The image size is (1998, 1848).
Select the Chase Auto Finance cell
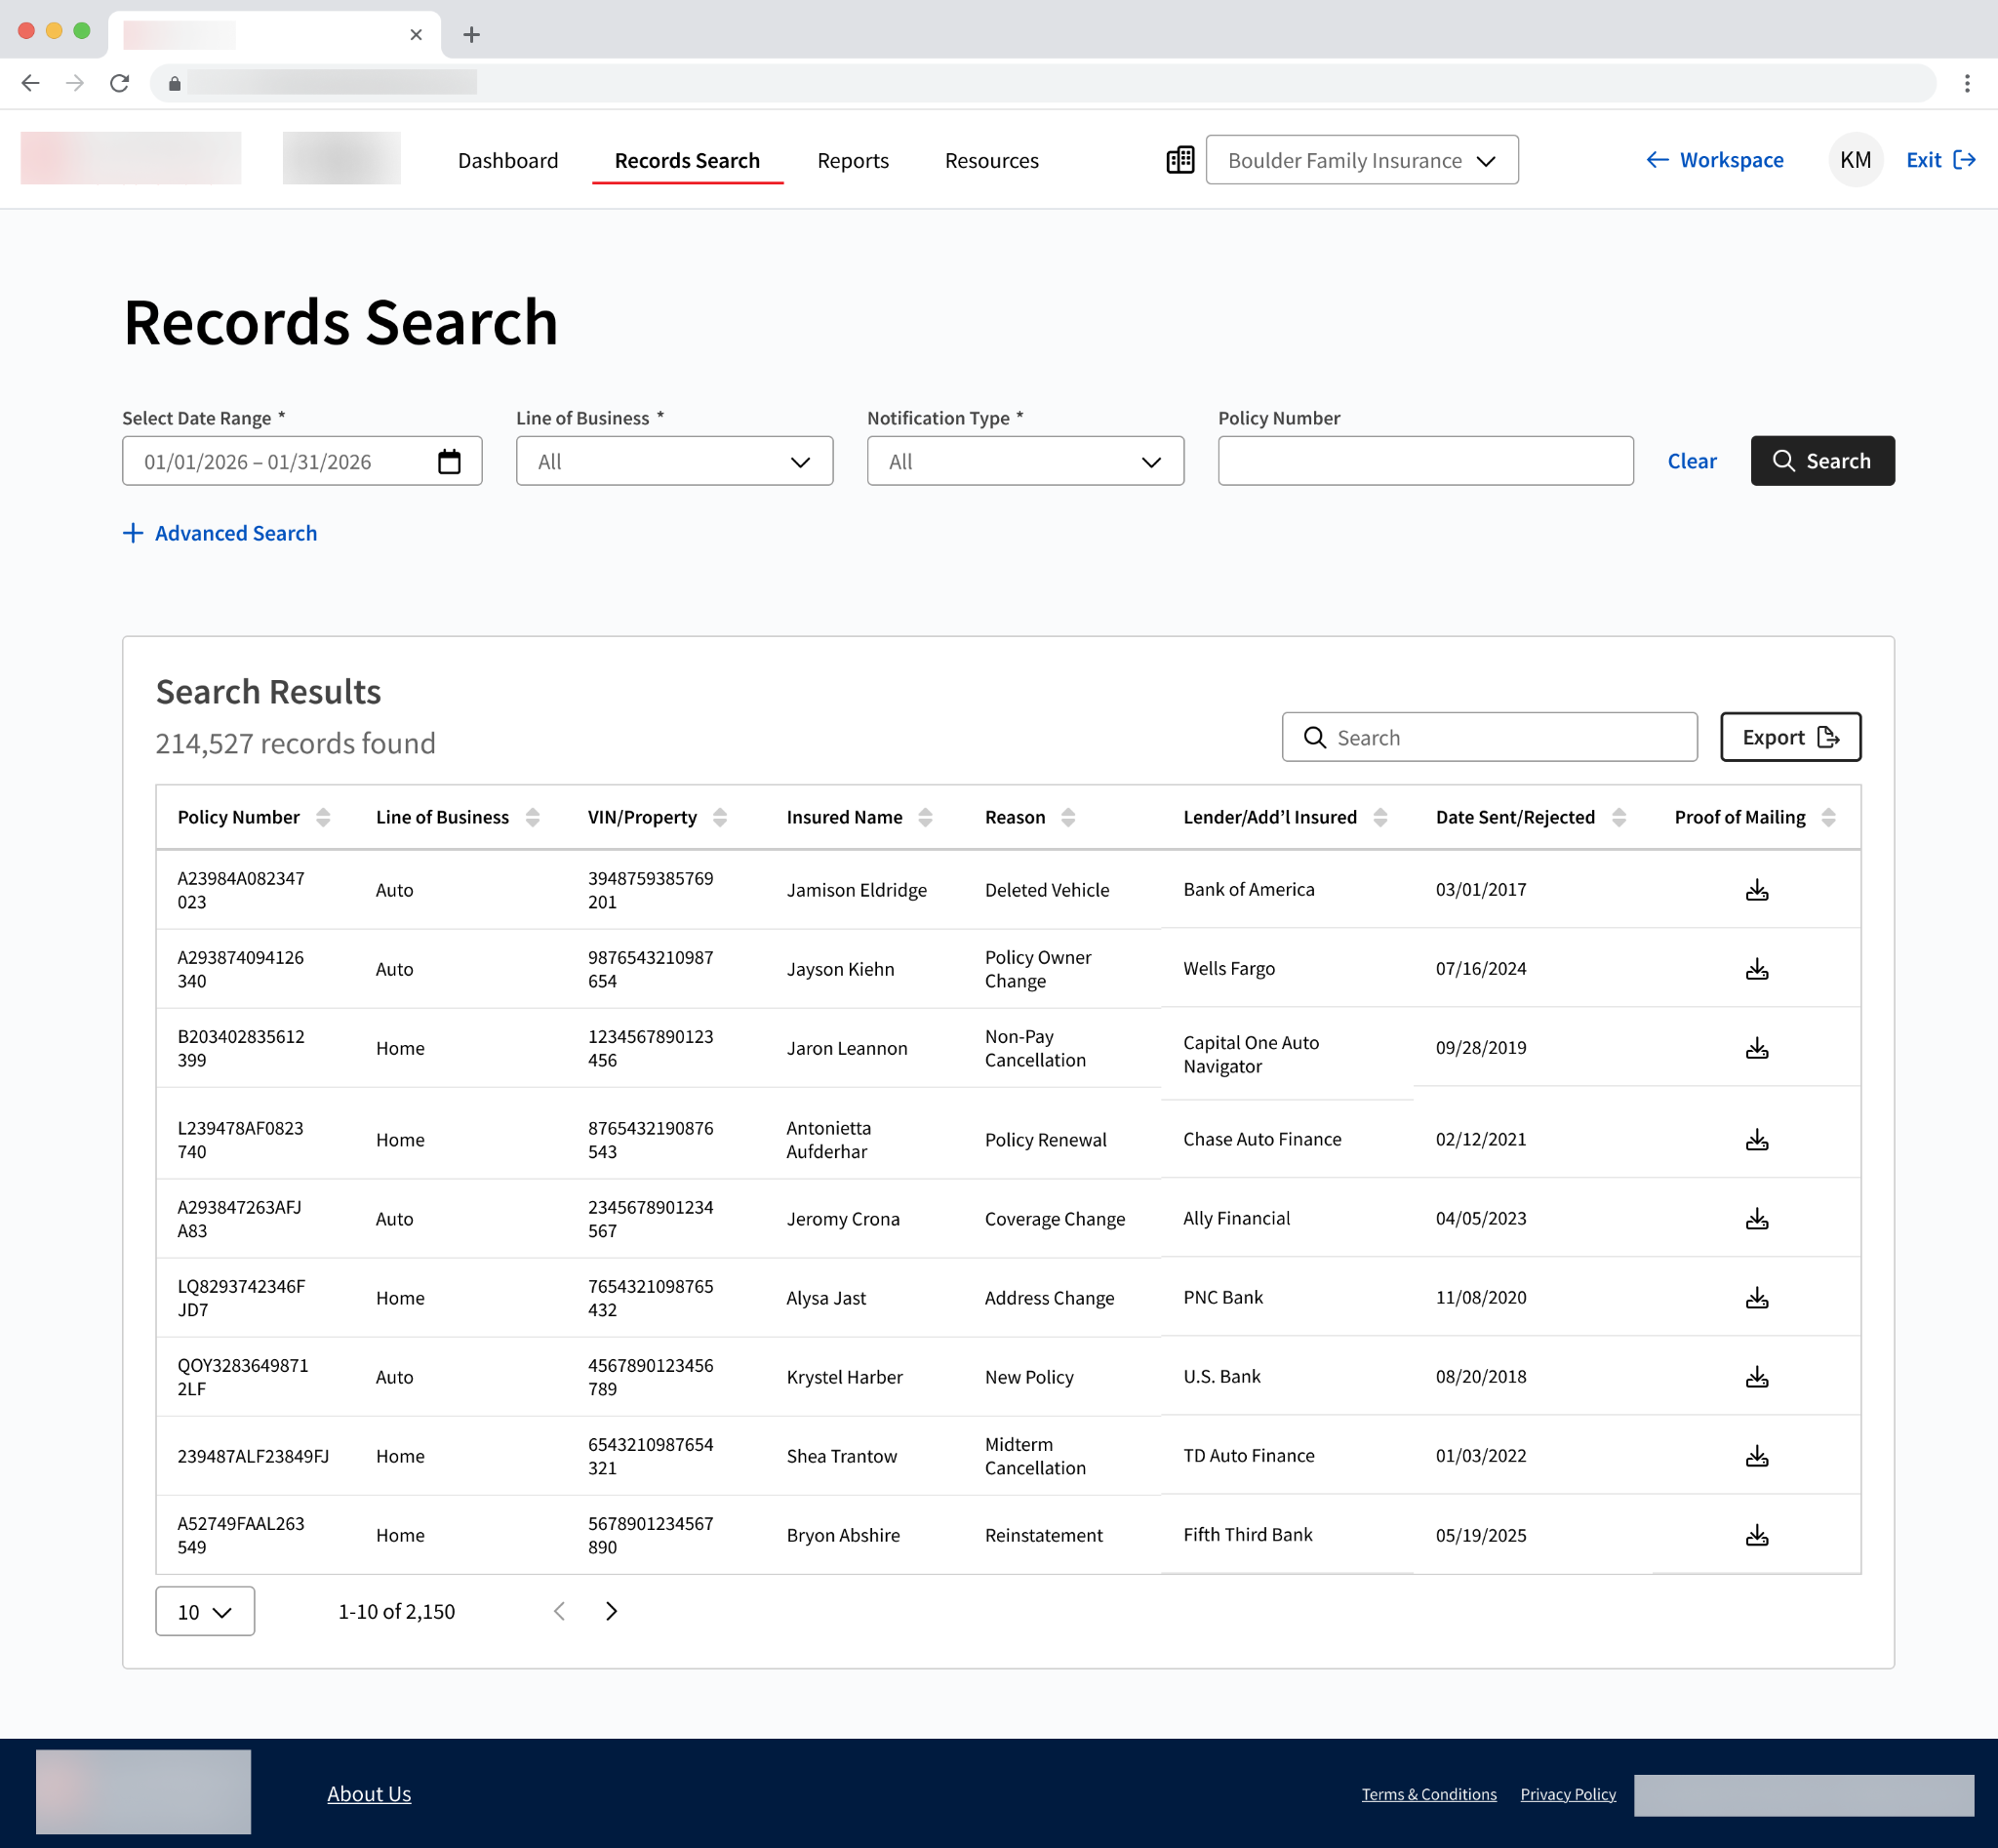click(x=1262, y=1139)
